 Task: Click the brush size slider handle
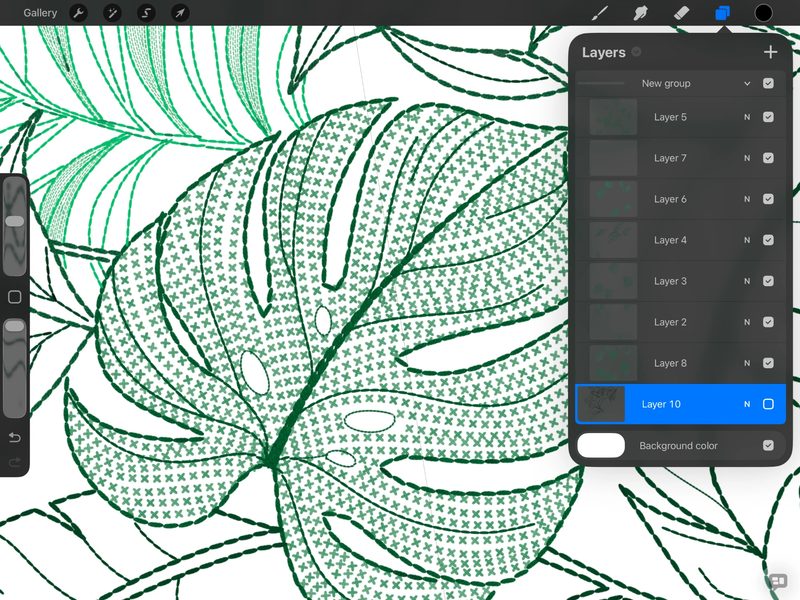(x=14, y=221)
